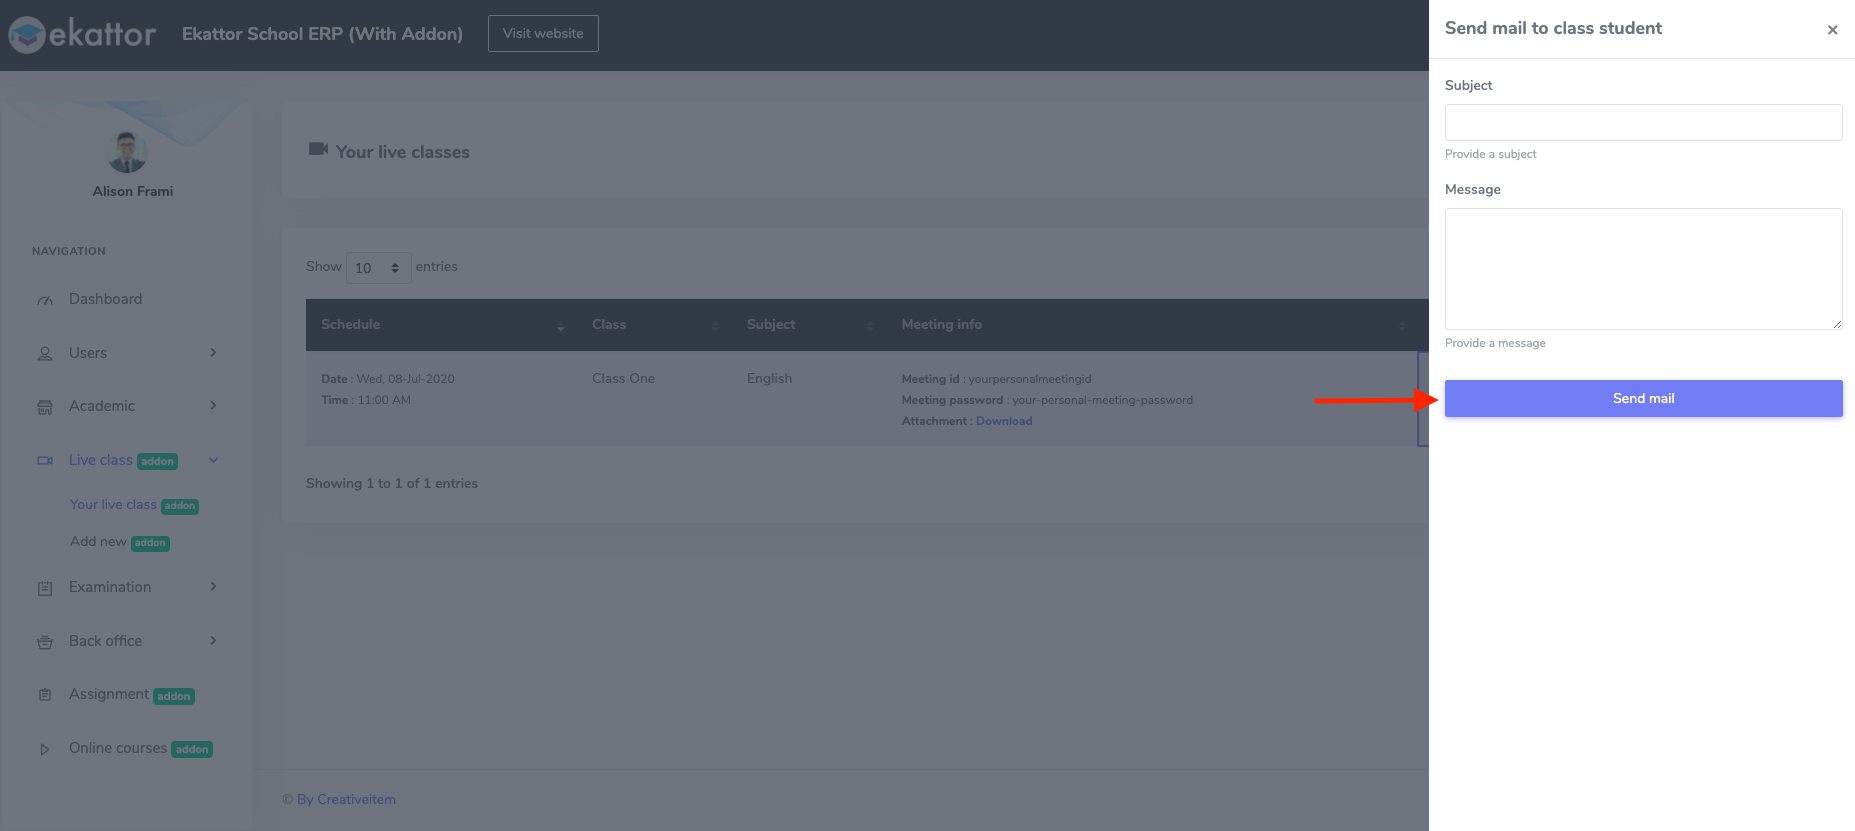Click the Examination clipboard icon

pos(45,588)
